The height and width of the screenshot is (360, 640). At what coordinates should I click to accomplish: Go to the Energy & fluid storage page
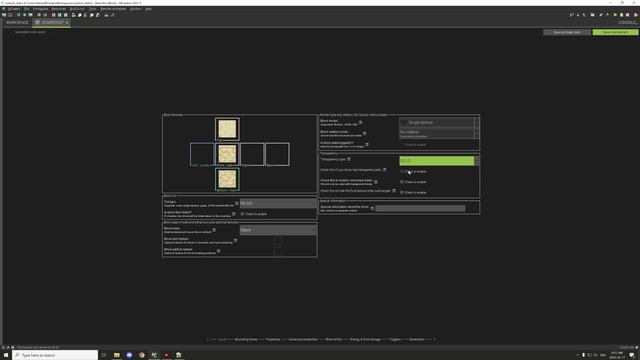365,339
